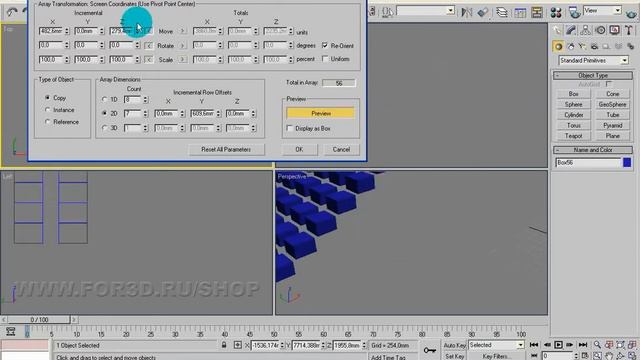Click the Scale totals right arrow
The width and height of the screenshot is (640, 360).
pos(182,60)
